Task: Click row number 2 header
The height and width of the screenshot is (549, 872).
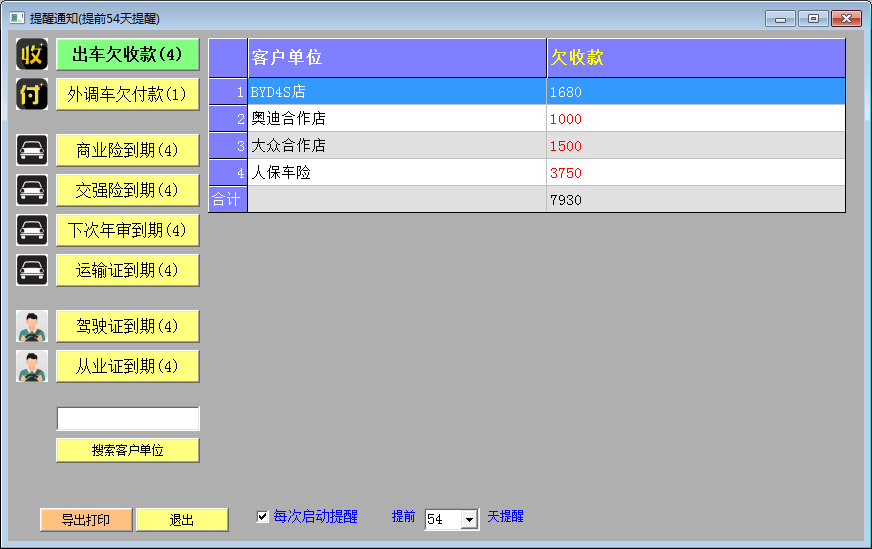Action: point(227,118)
